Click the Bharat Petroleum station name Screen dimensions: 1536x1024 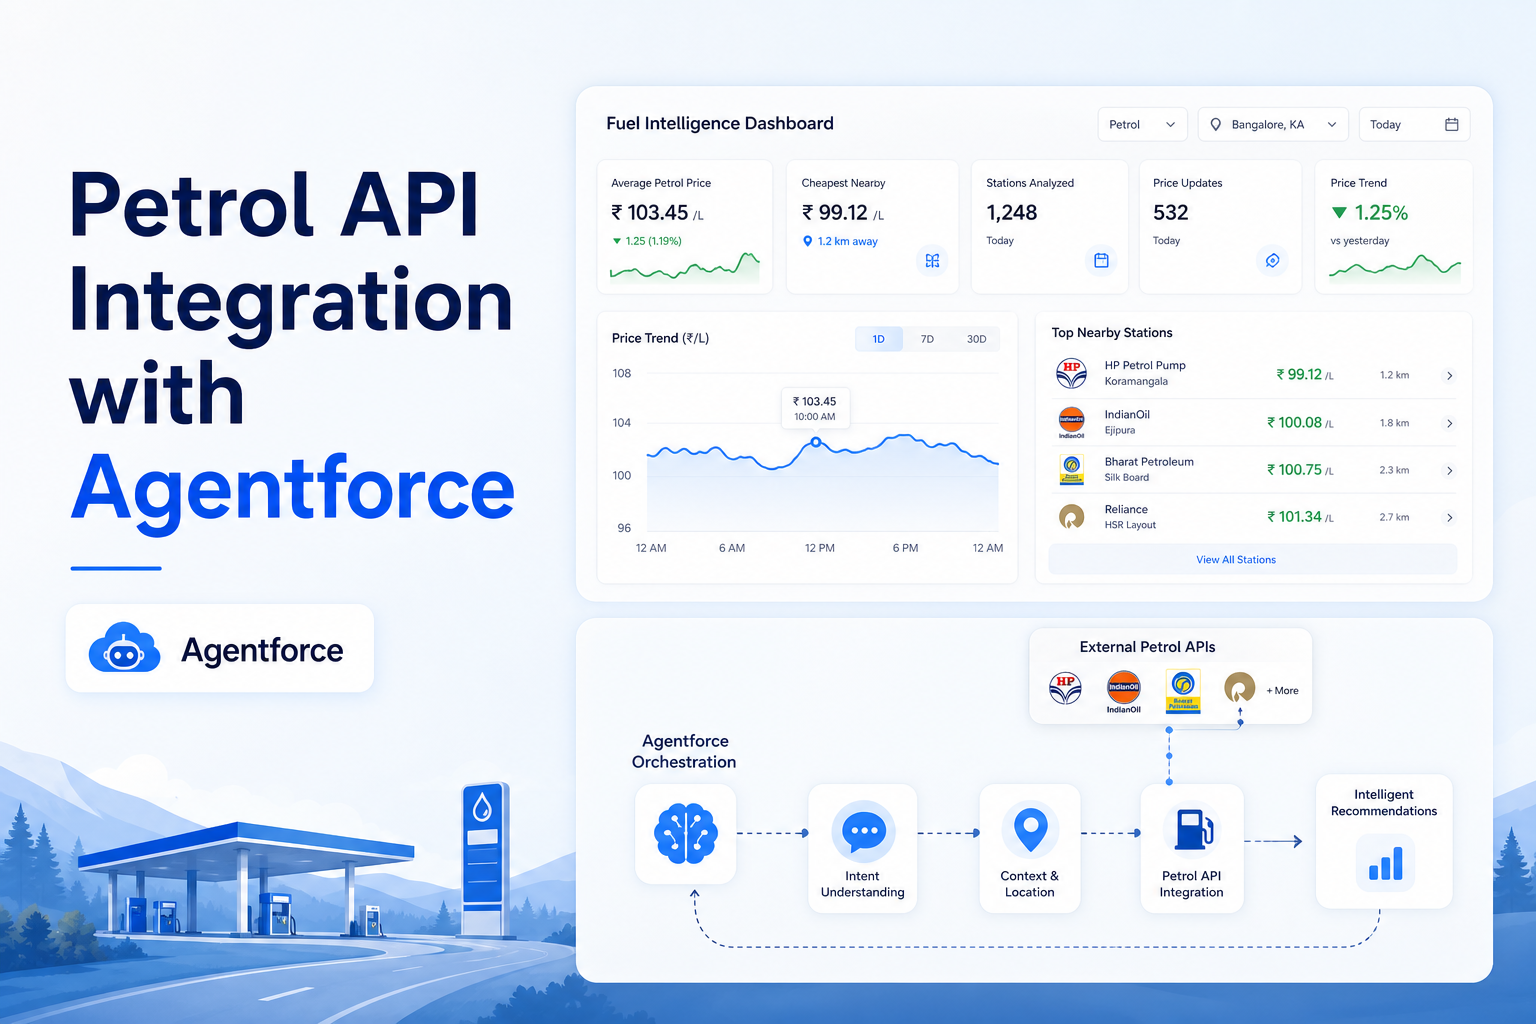(1149, 461)
